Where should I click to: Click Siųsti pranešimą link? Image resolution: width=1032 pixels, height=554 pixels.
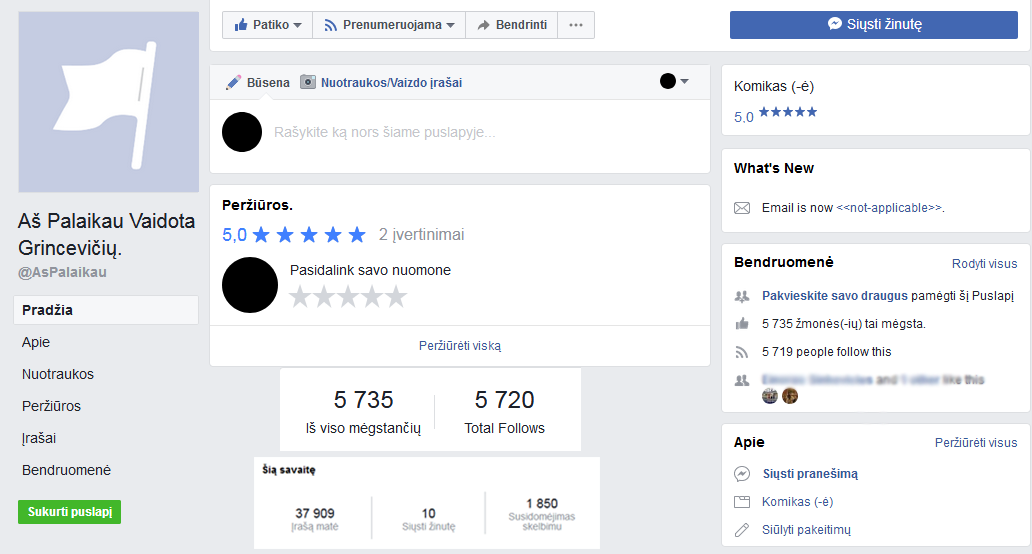point(810,474)
